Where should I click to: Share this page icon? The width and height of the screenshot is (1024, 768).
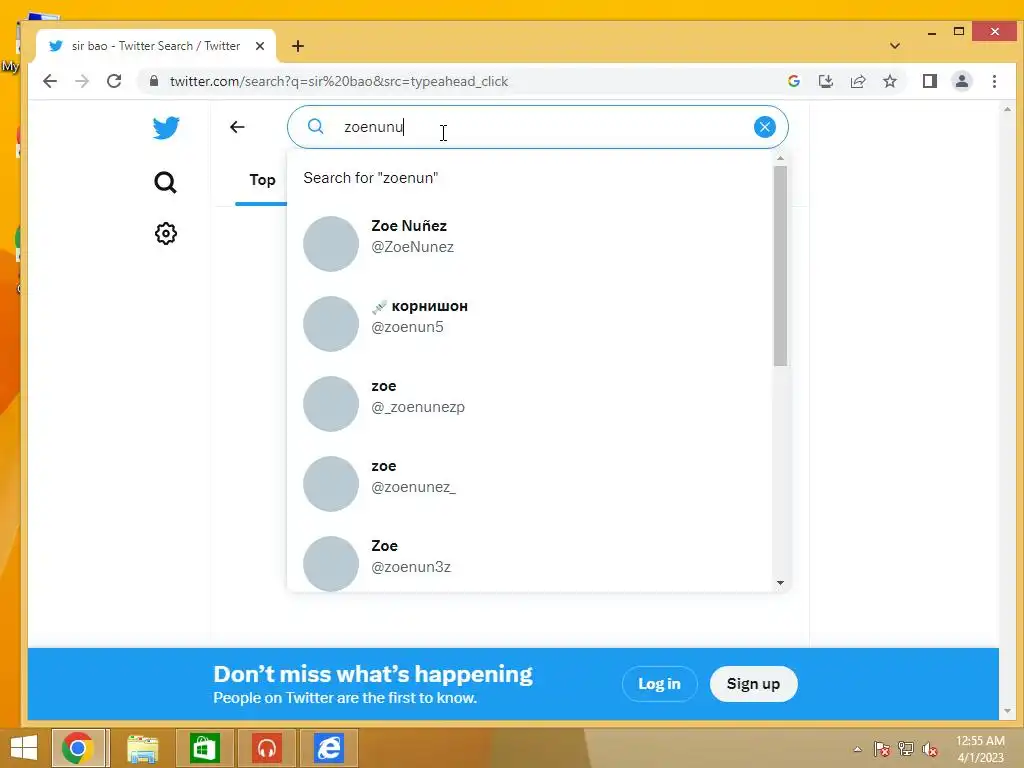tap(857, 81)
